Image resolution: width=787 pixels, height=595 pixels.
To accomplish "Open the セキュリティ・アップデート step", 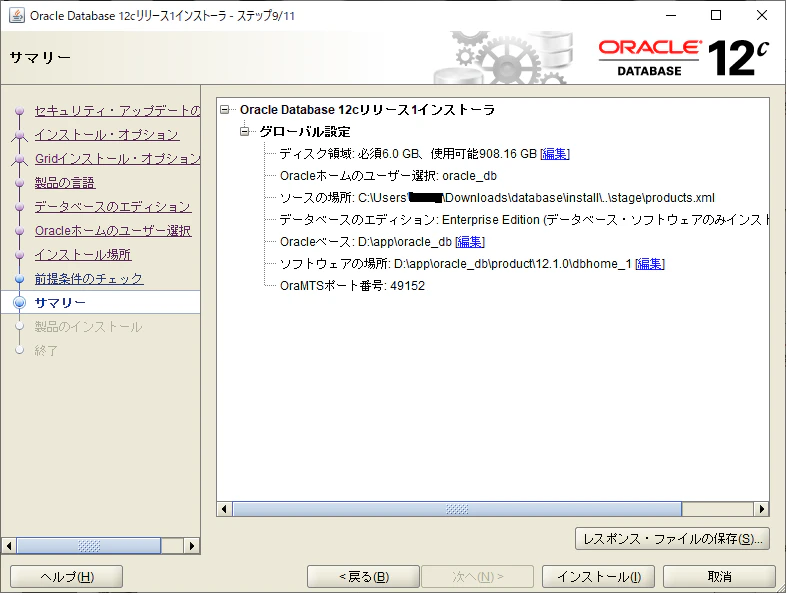I will click(x=117, y=110).
